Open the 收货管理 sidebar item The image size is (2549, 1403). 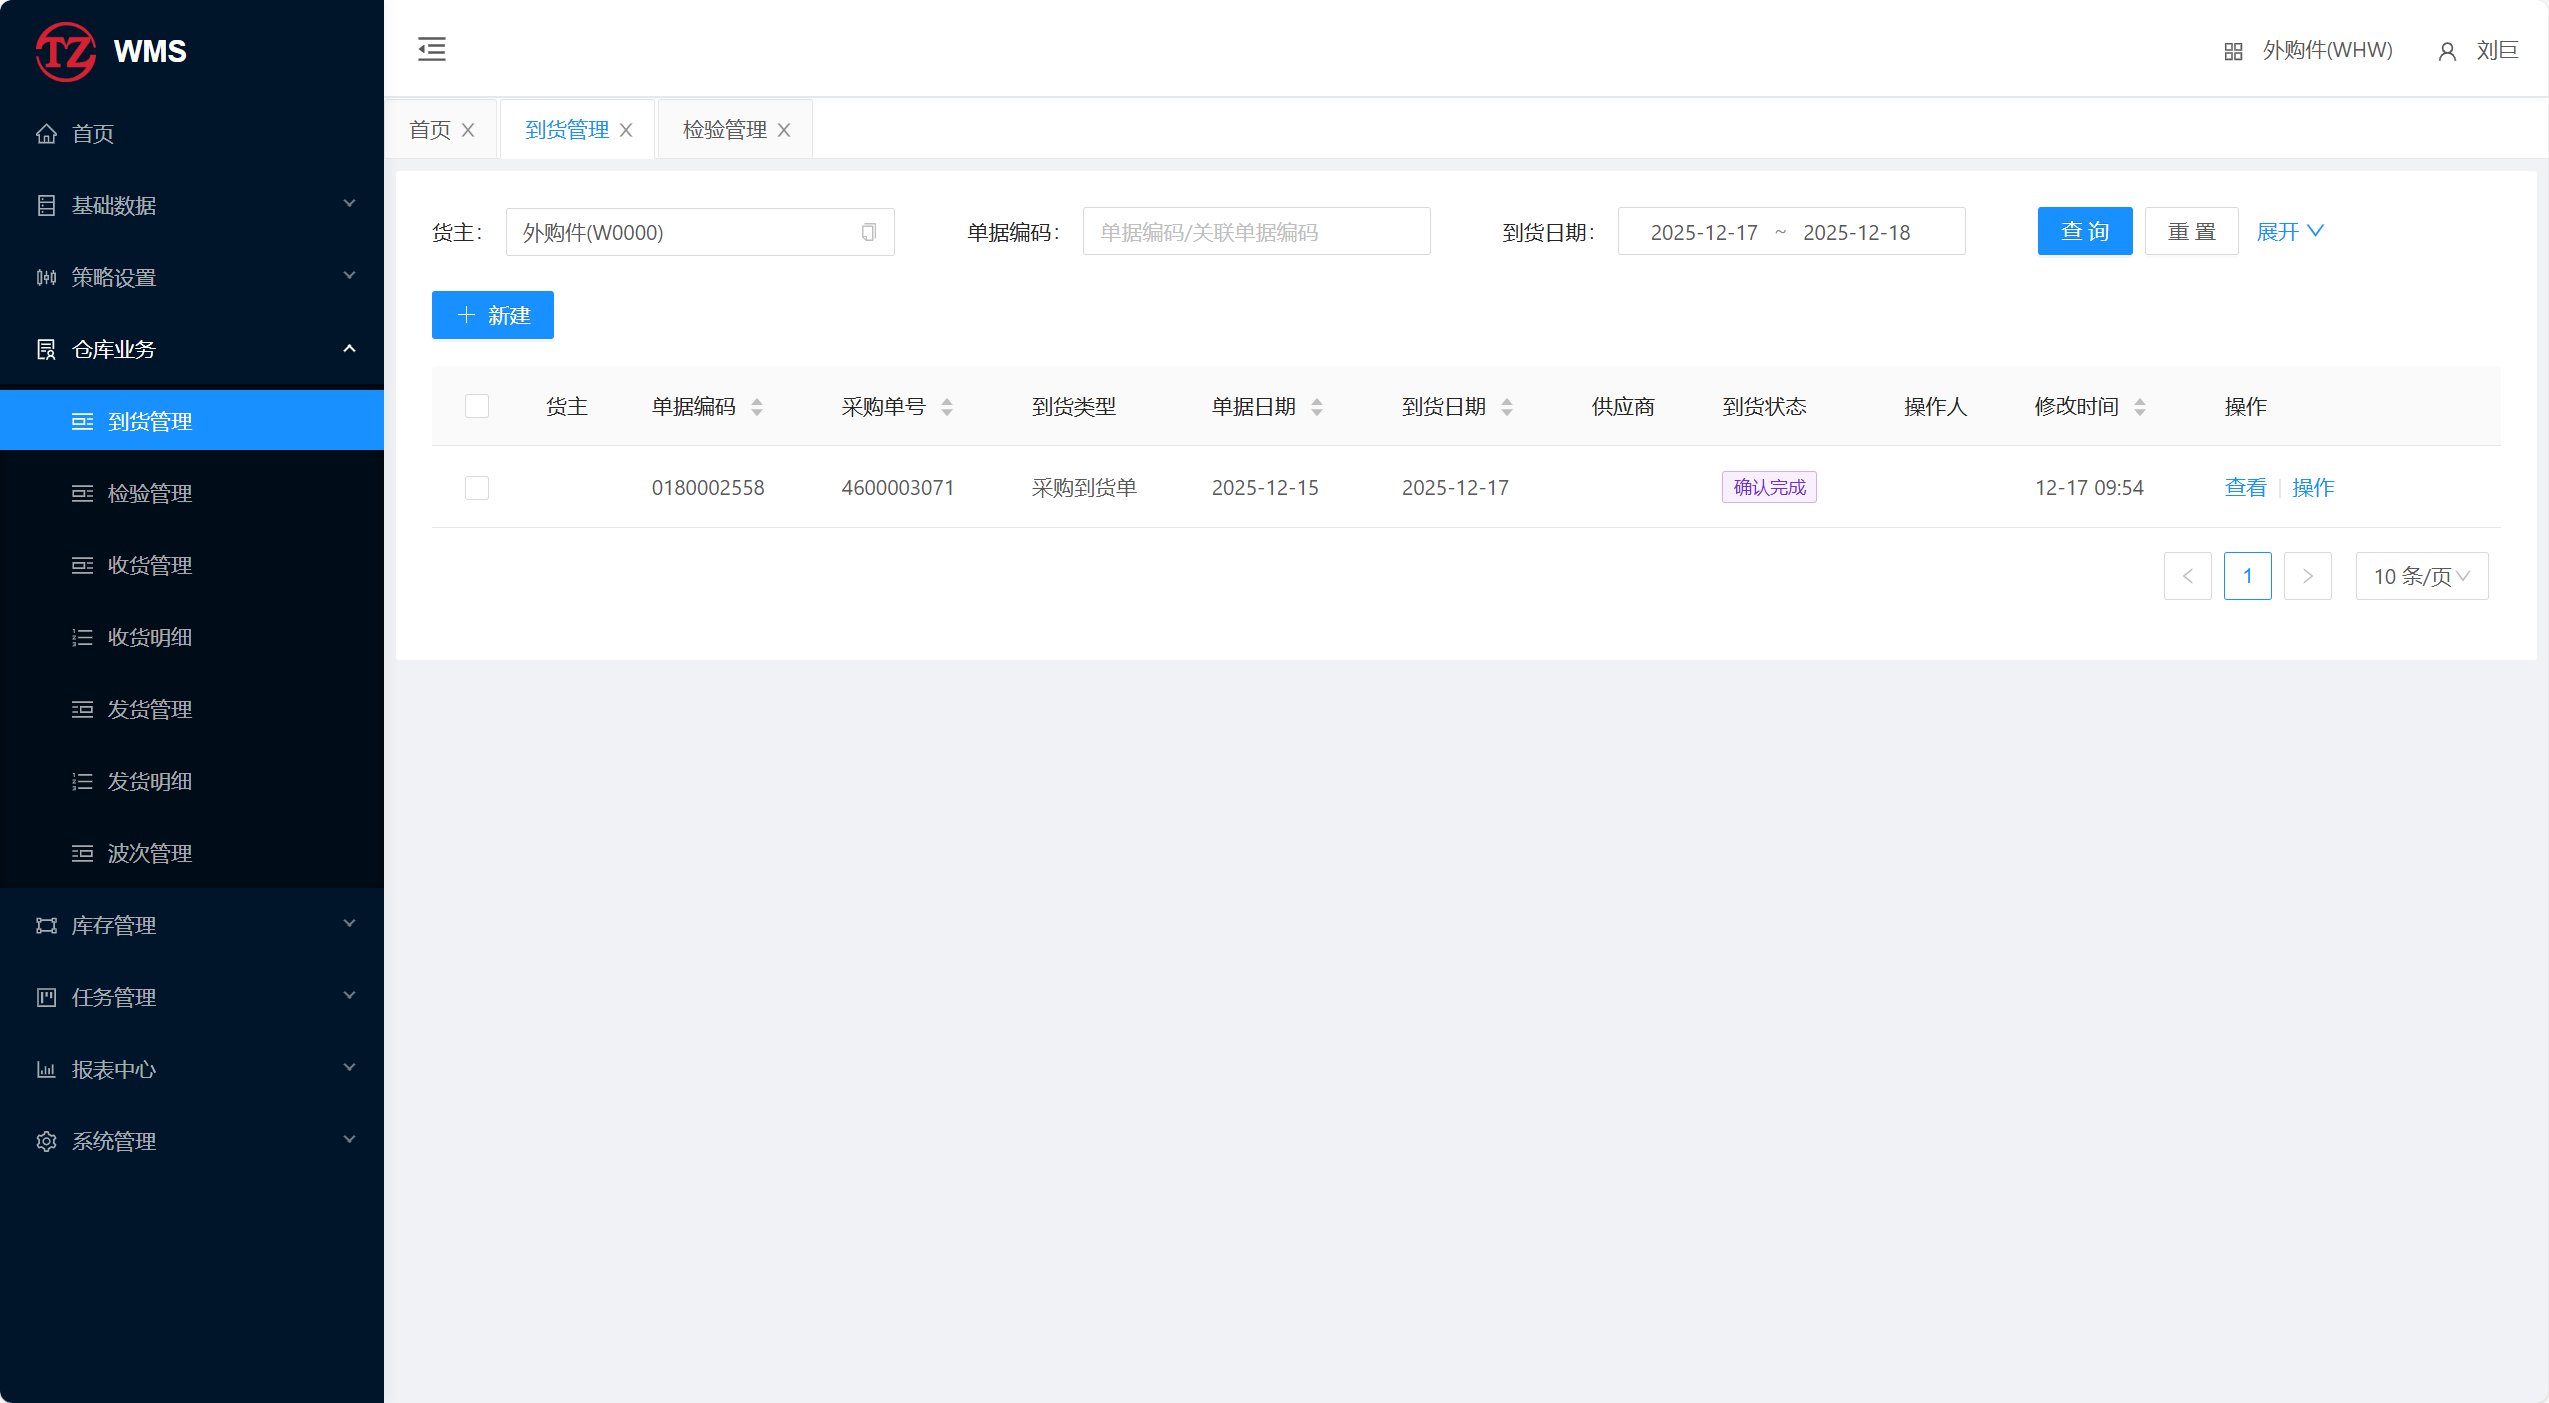tap(192, 565)
